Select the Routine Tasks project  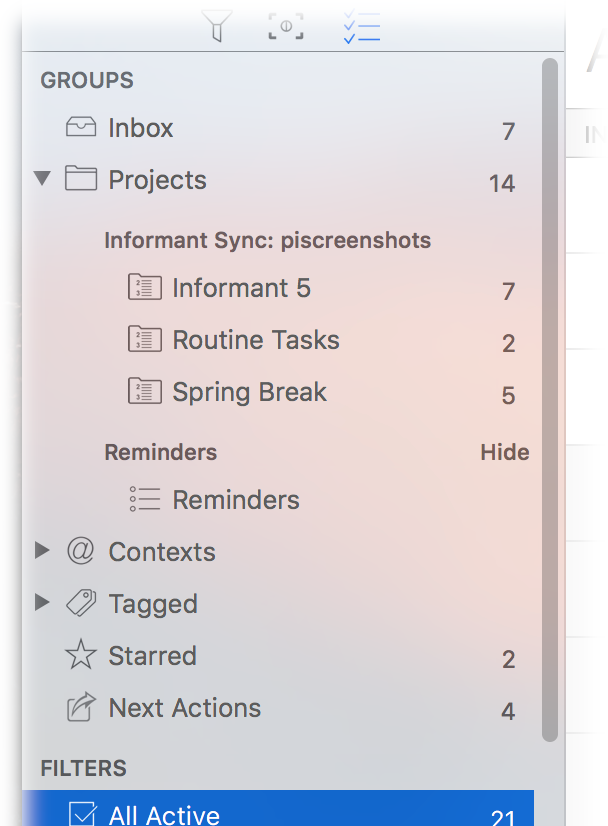pyautogui.click(x=256, y=340)
